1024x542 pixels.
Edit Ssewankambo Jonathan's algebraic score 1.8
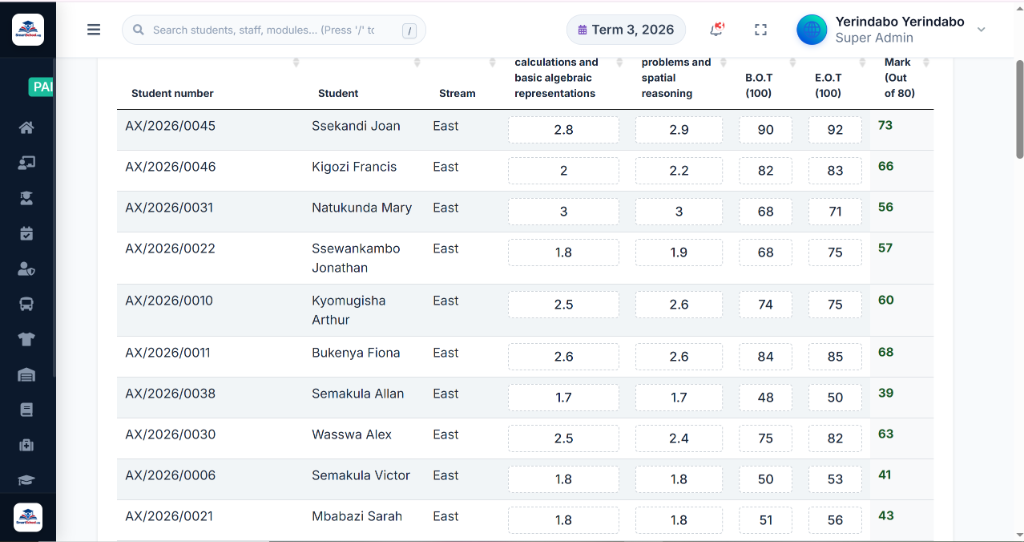pyautogui.click(x=564, y=253)
